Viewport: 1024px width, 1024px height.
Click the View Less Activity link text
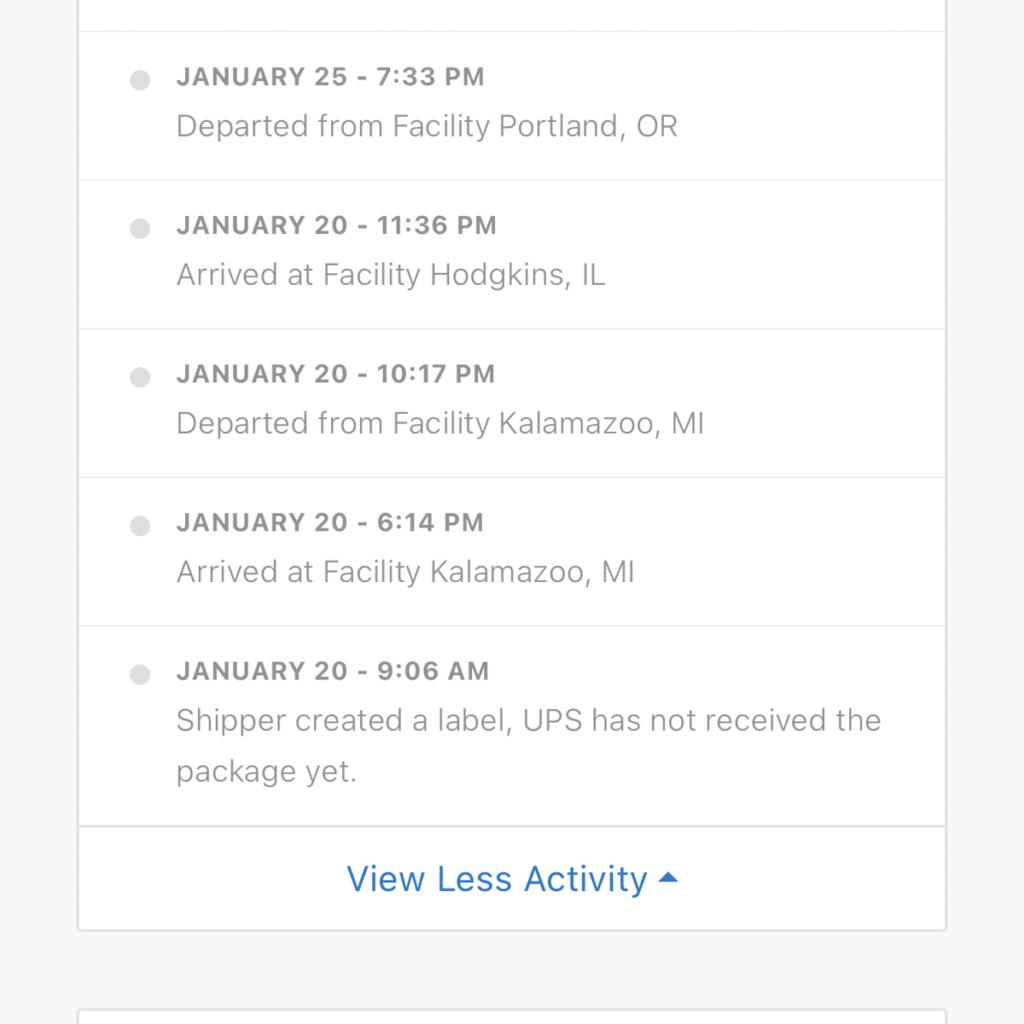497,879
